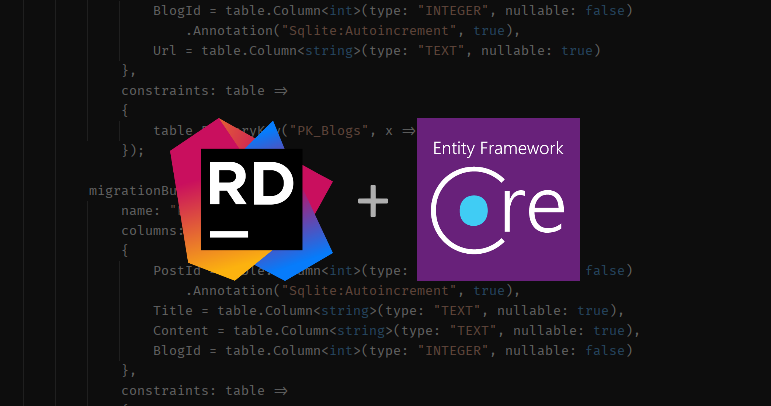Click the 'PostId' identifier in the code

[177, 271]
